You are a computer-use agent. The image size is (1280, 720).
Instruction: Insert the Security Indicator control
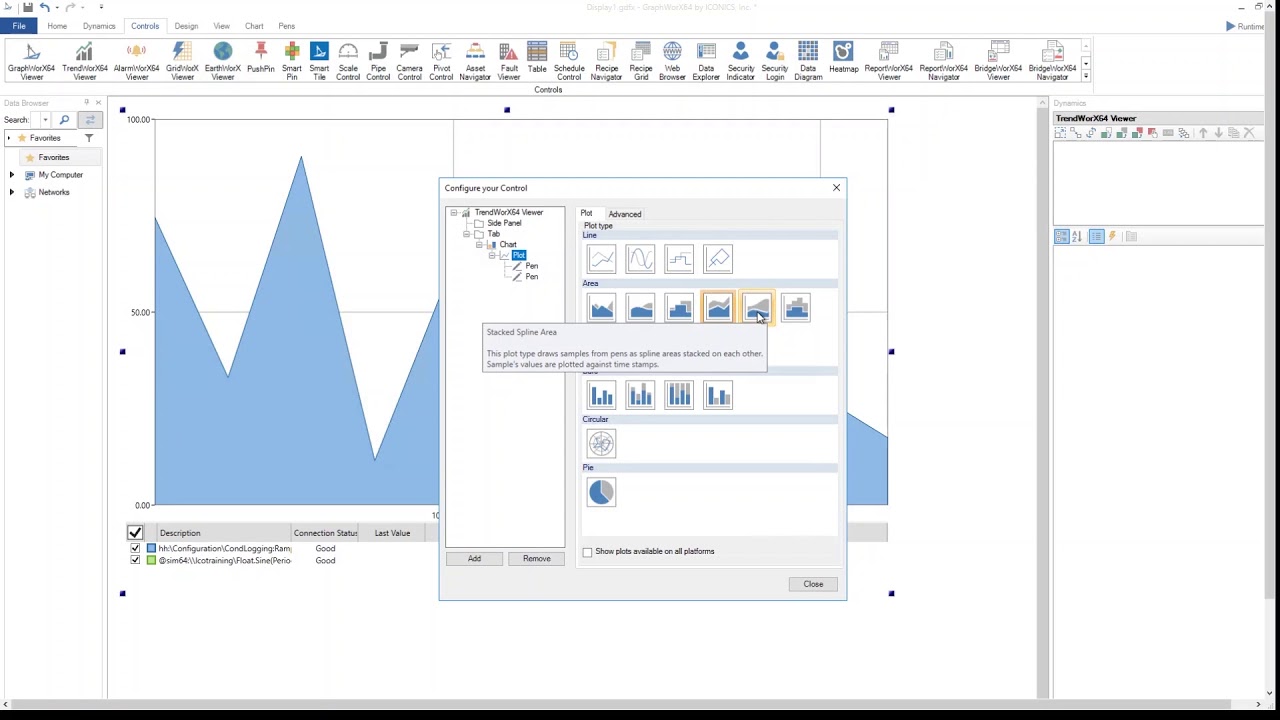741,61
